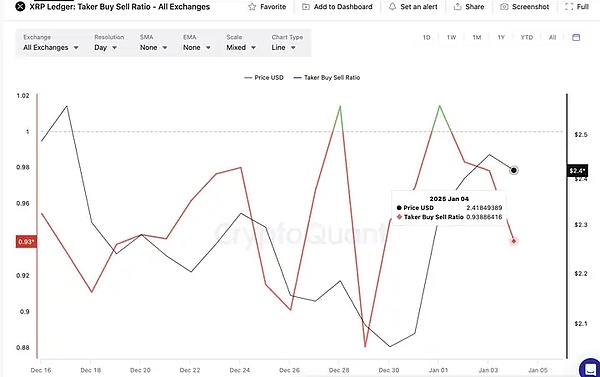Screen dimensions: 600x377
Task: Expand the Scale dropdown set to Mixed
Action: (241, 47)
